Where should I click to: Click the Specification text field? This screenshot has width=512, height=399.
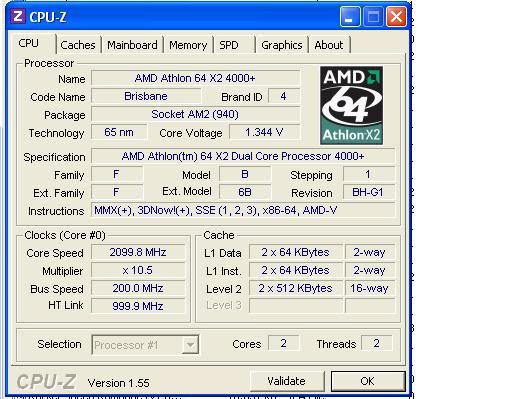(x=243, y=156)
